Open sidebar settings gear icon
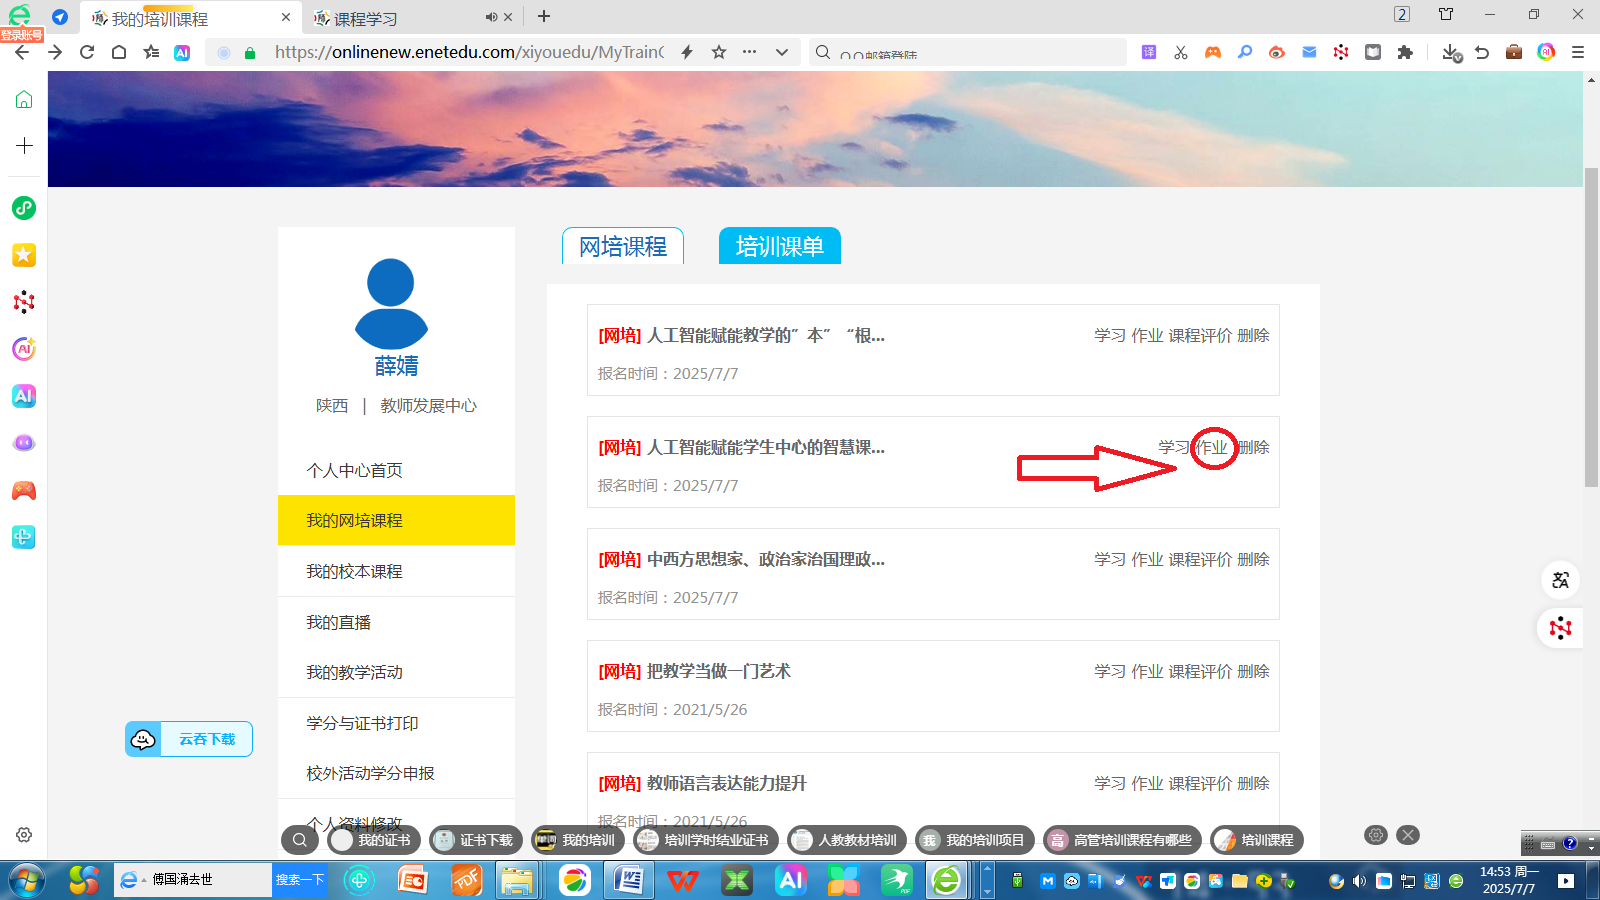Image resolution: width=1600 pixels, height=900 pixels. [x=24, y=835]
